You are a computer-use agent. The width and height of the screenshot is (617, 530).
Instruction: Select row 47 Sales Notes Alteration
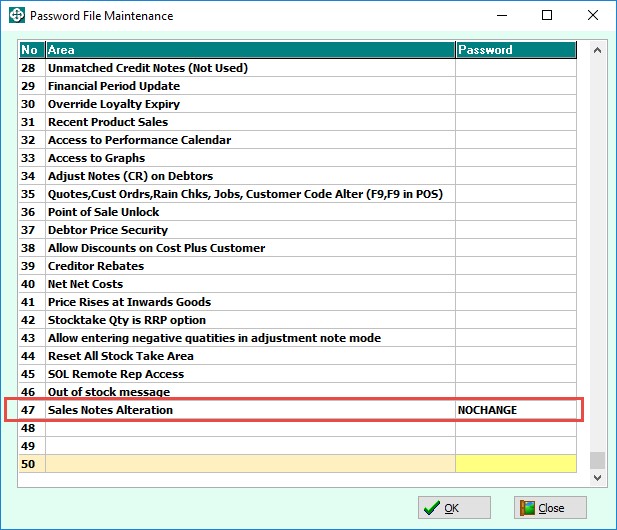(x=297, y=410)
